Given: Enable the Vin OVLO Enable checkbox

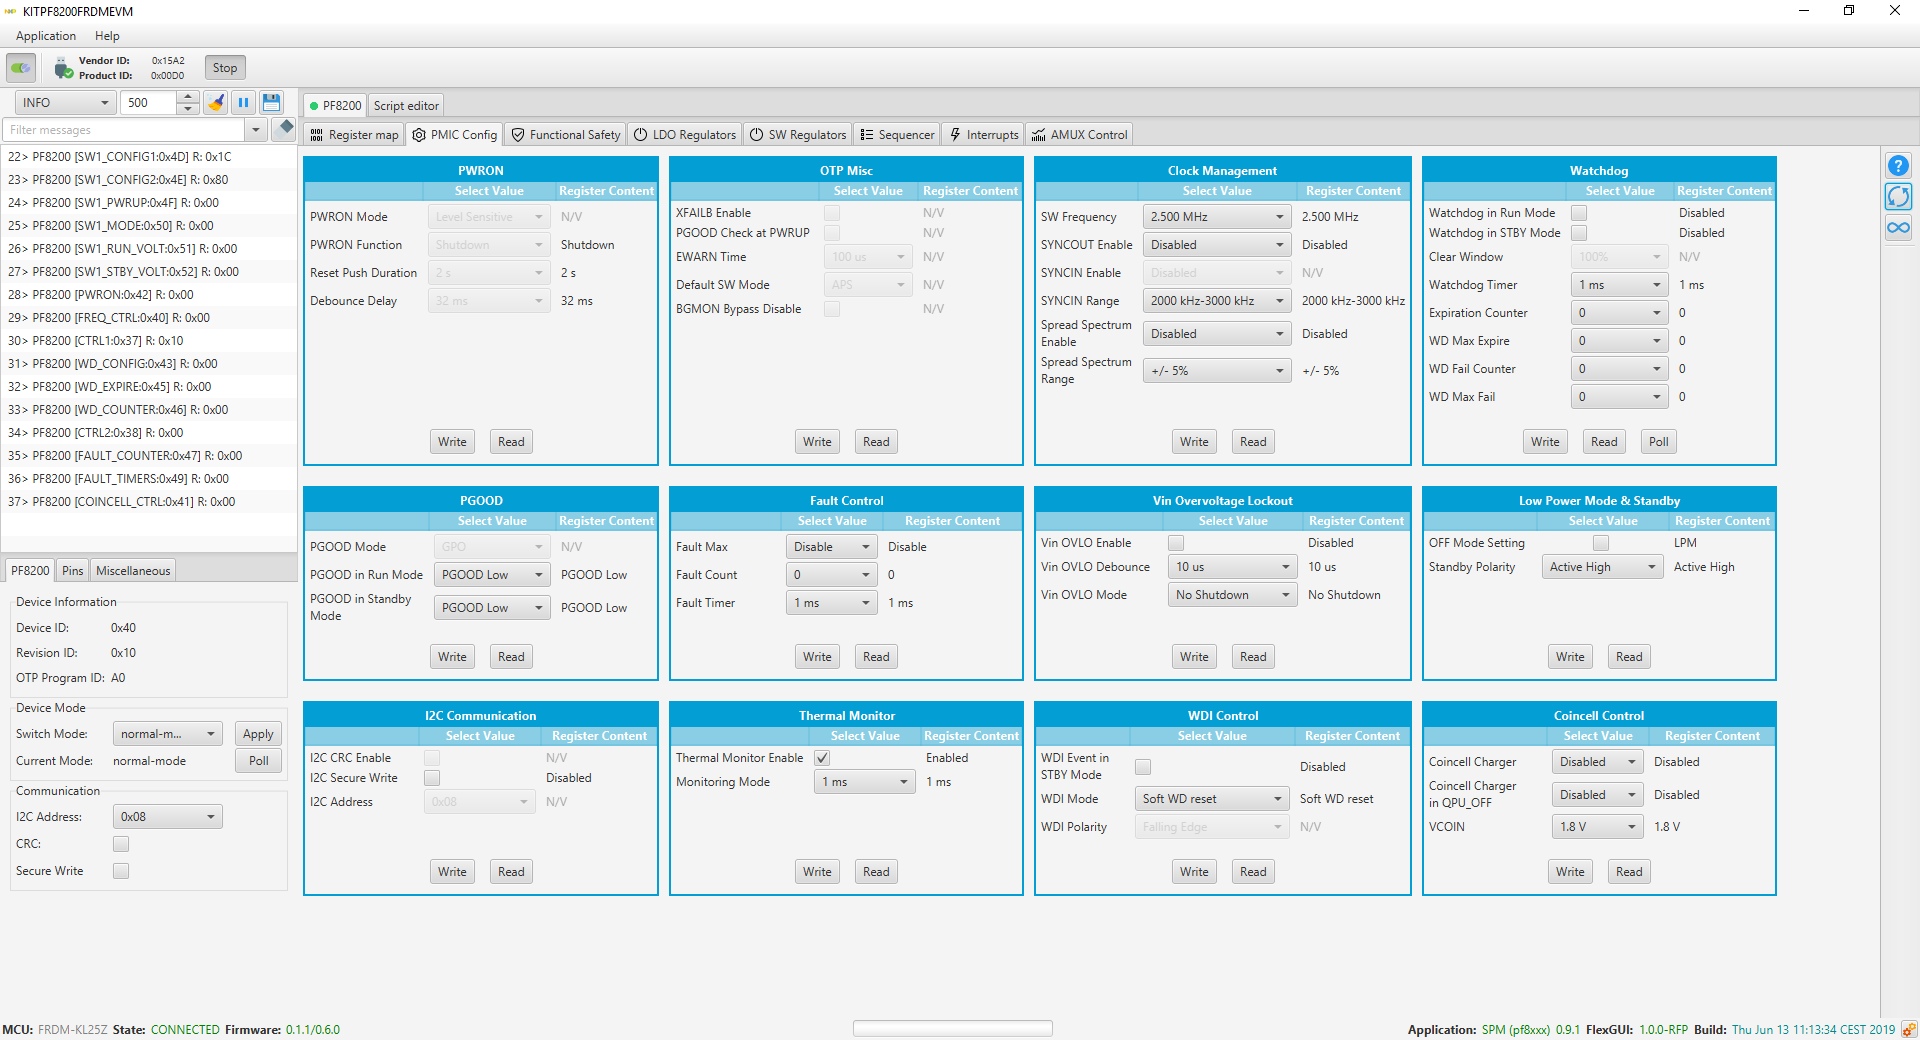Looking at the screenshot, I should (x=1176, y=543).
